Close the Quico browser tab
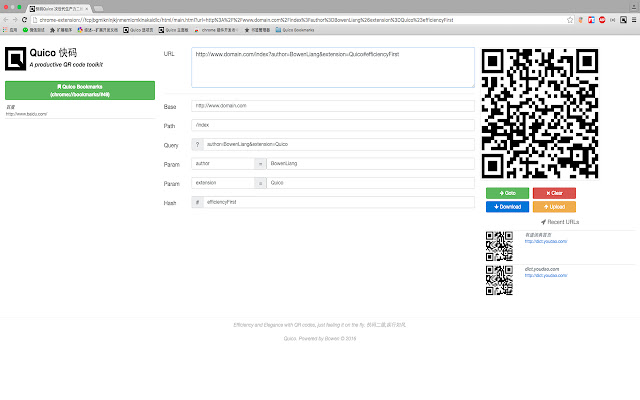Viewport: 640px width, 400px height. tap(87, 9)
